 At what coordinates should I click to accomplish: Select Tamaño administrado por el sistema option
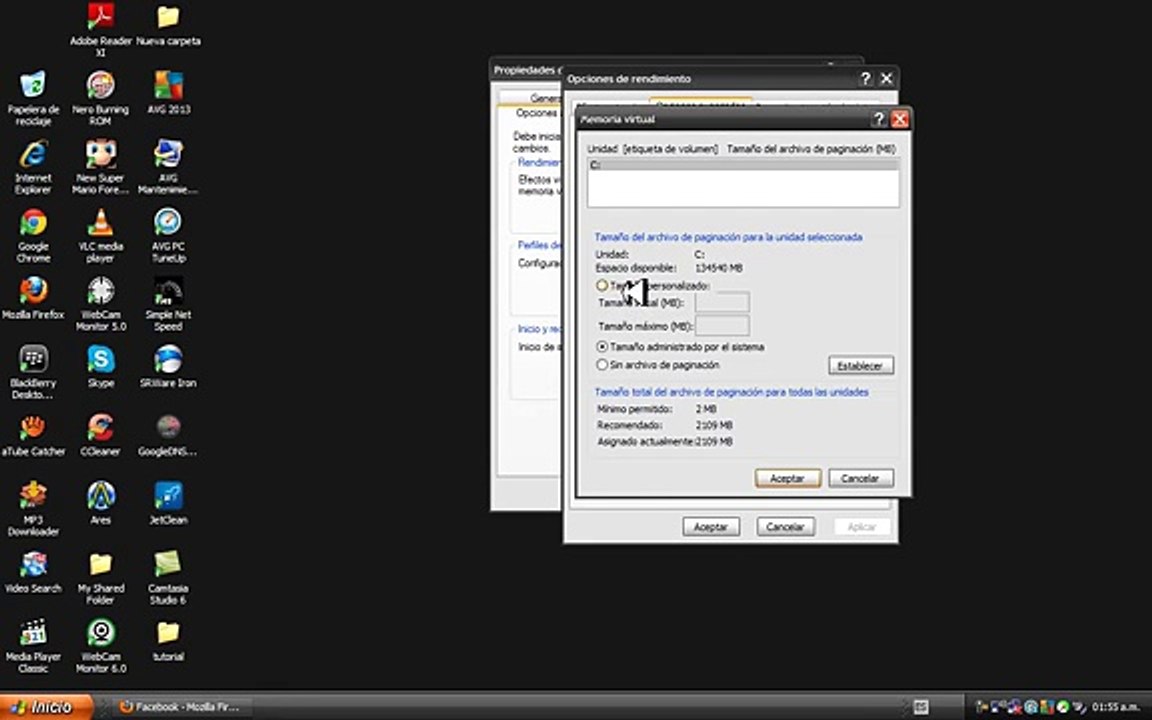pyautogui.click(x=602, y=346)
